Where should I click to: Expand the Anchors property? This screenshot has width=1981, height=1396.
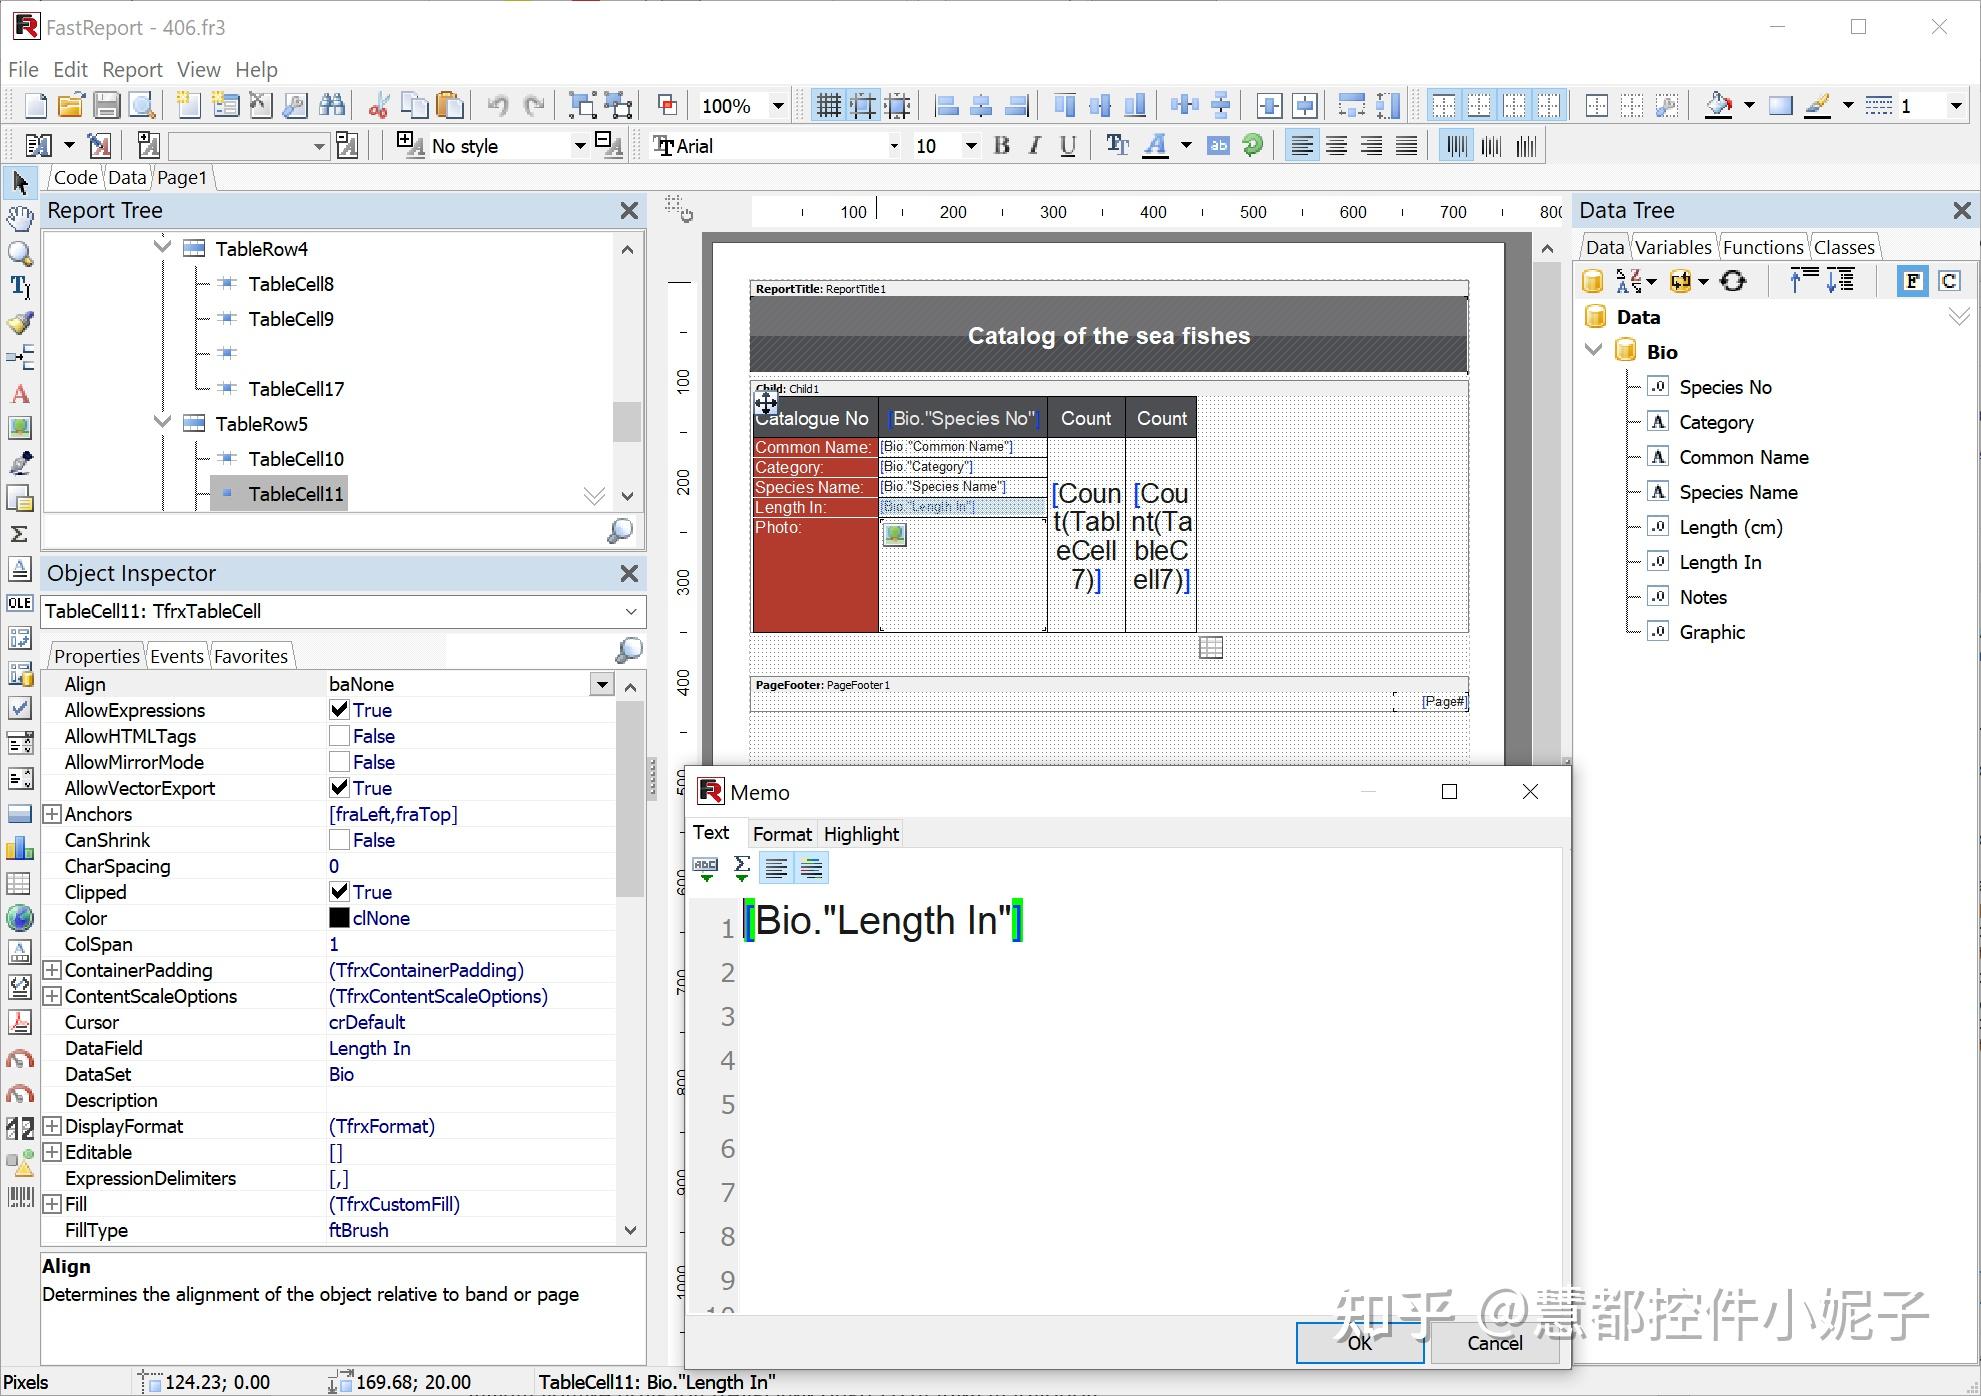coord(52,814)
